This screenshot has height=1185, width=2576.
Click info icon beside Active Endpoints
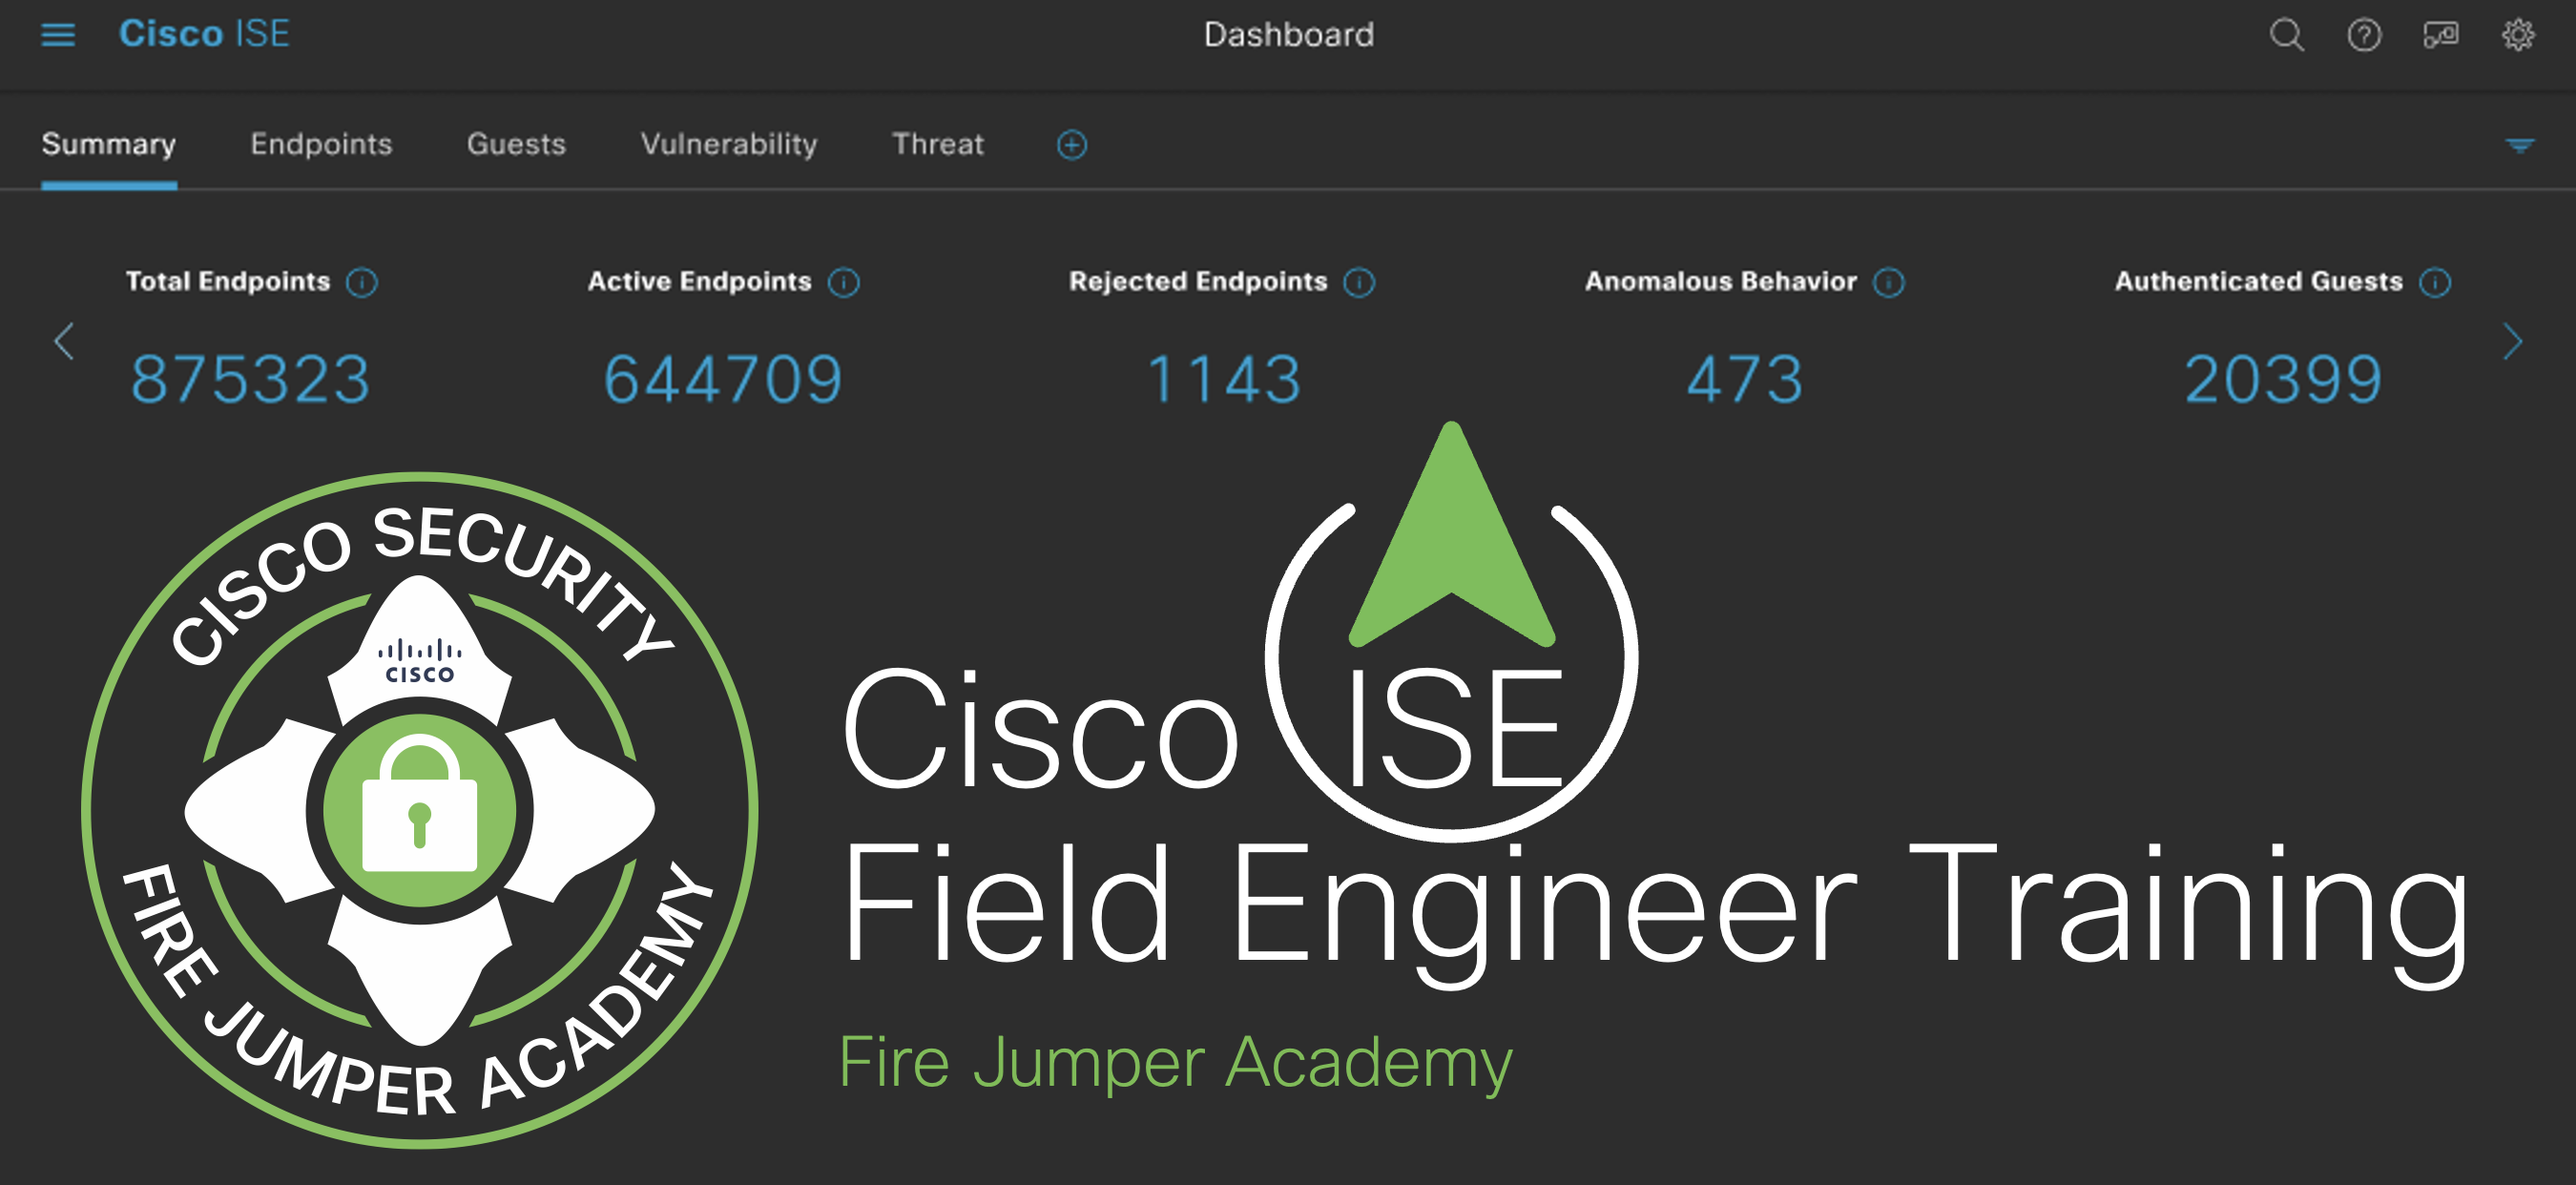point(844,283)
